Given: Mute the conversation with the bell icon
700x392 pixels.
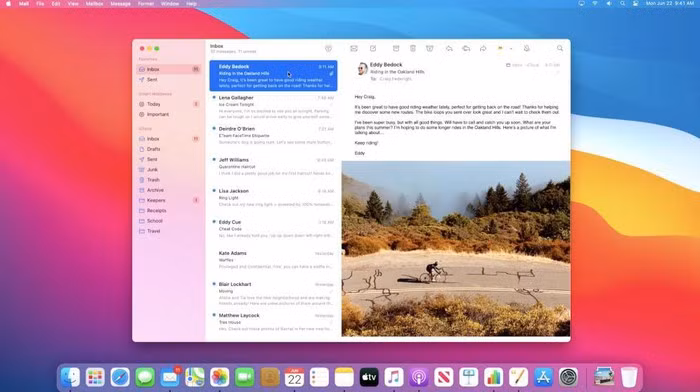Looking at the screenshot, I should (527, 48).
